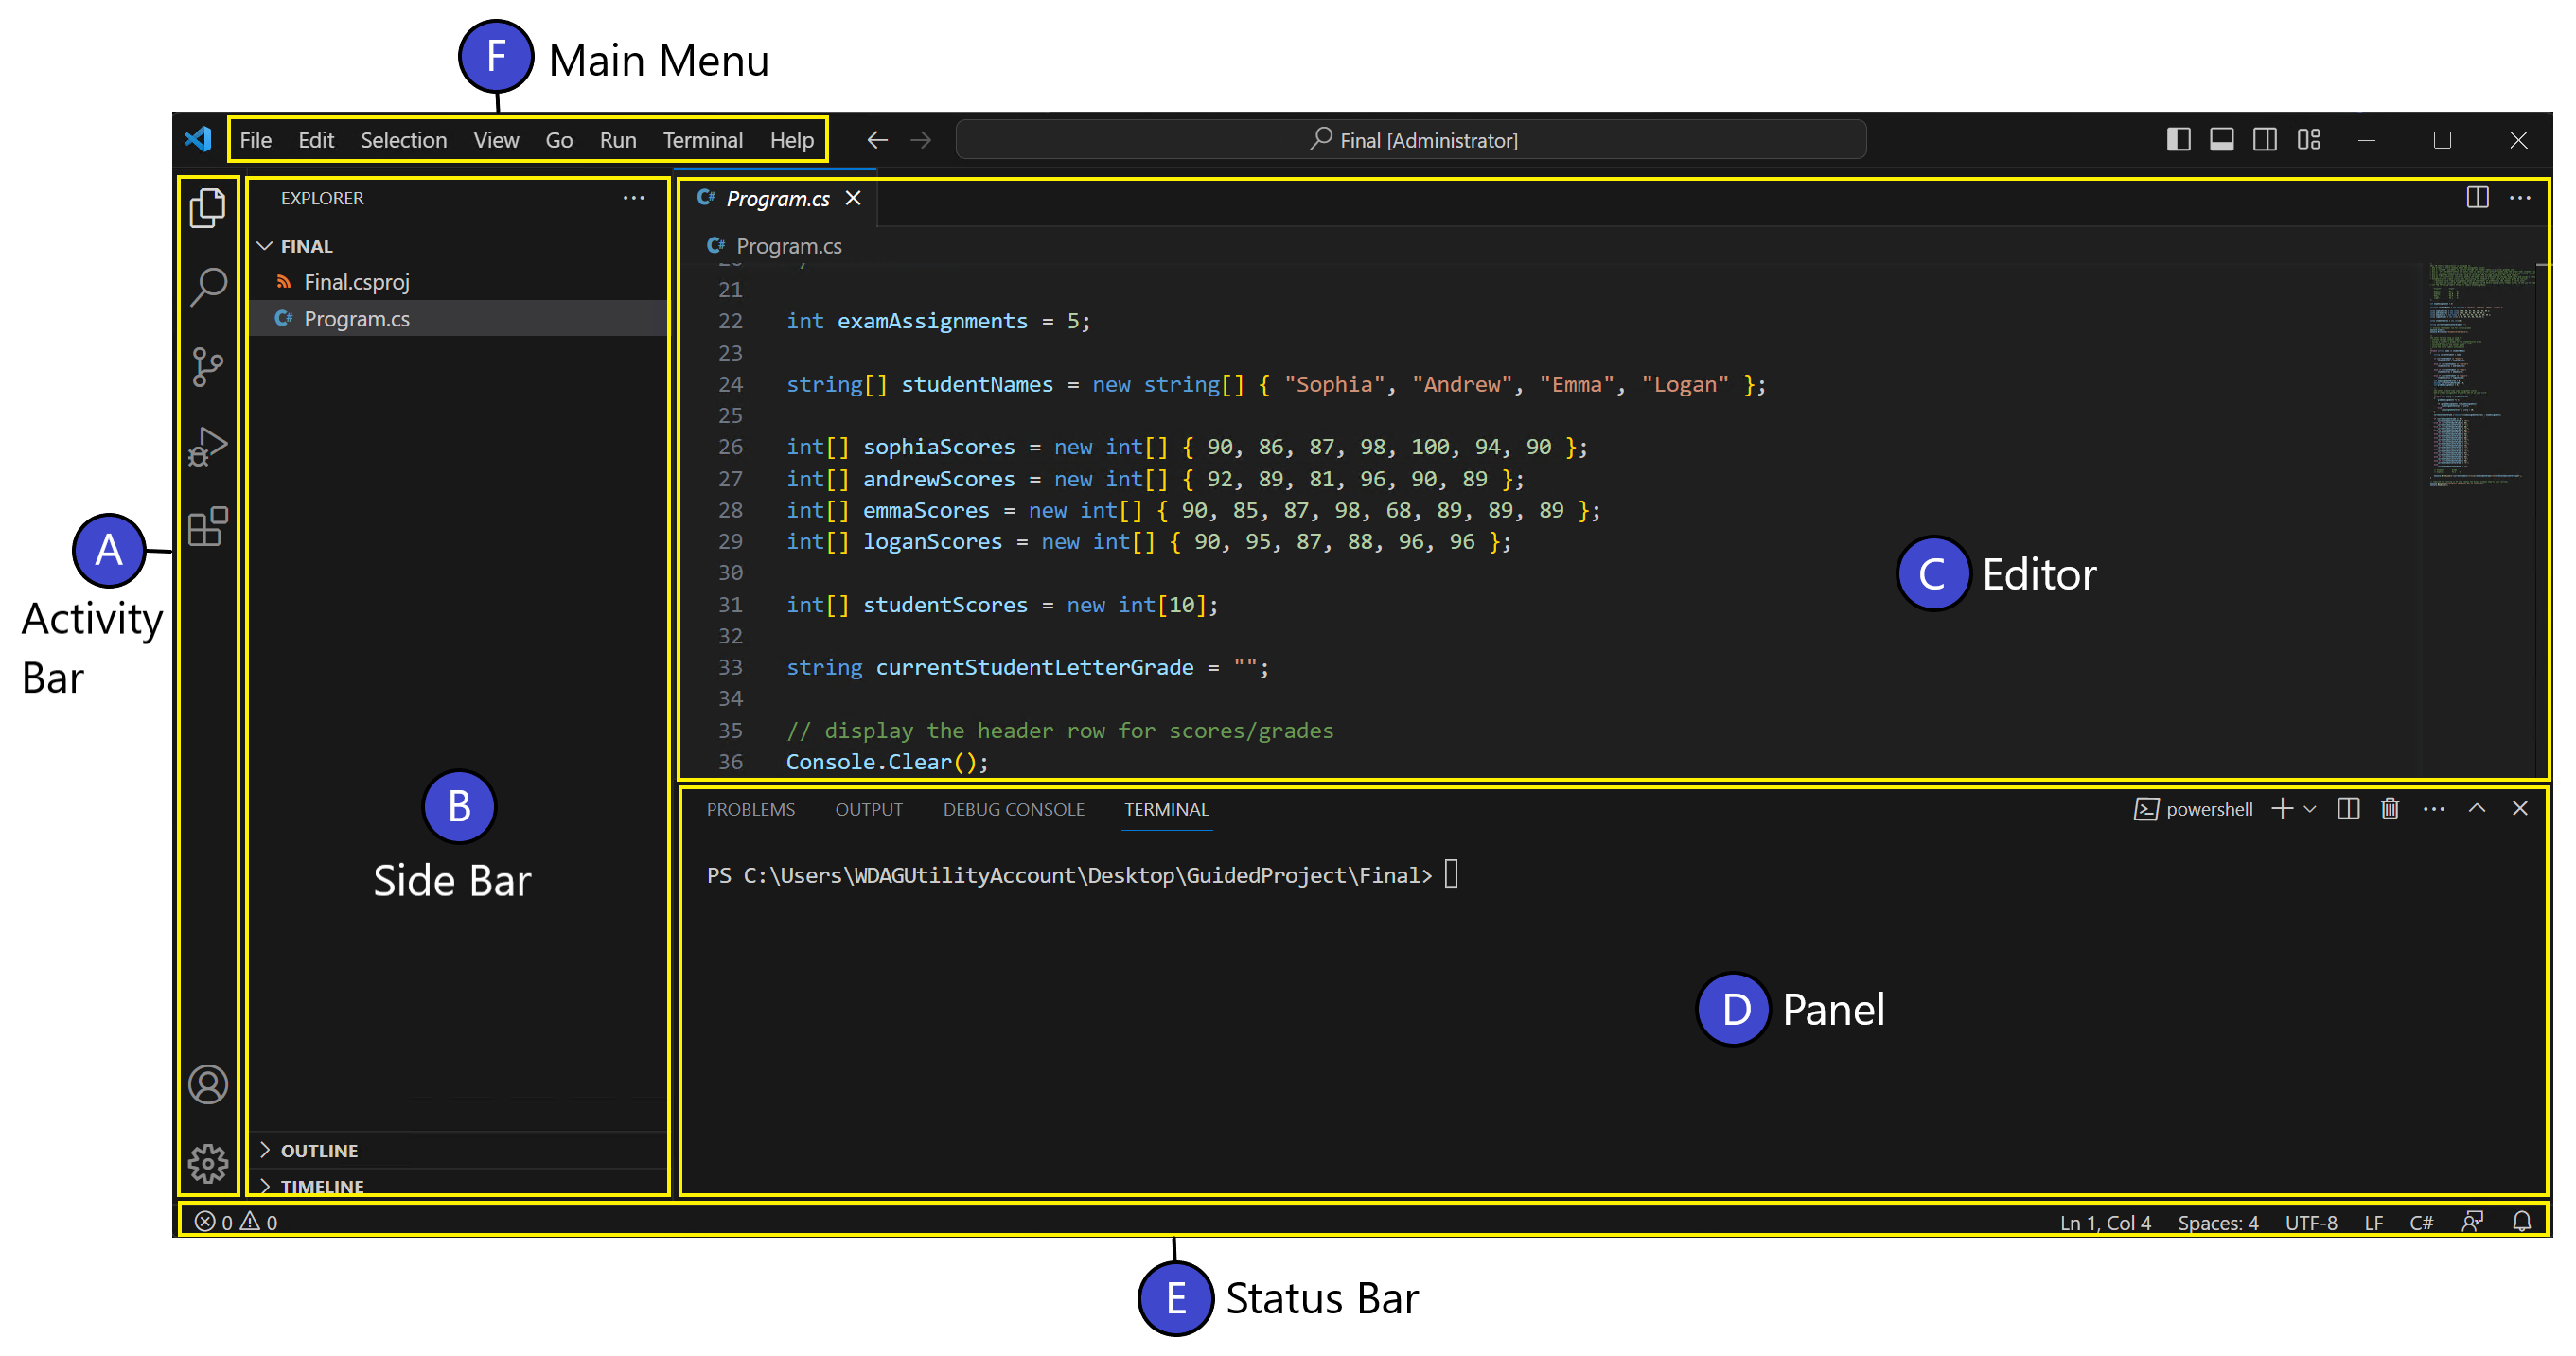Open the Search view in the Activity Bar
Viewport: 2576px width, 1356px height.
point(208,287)
